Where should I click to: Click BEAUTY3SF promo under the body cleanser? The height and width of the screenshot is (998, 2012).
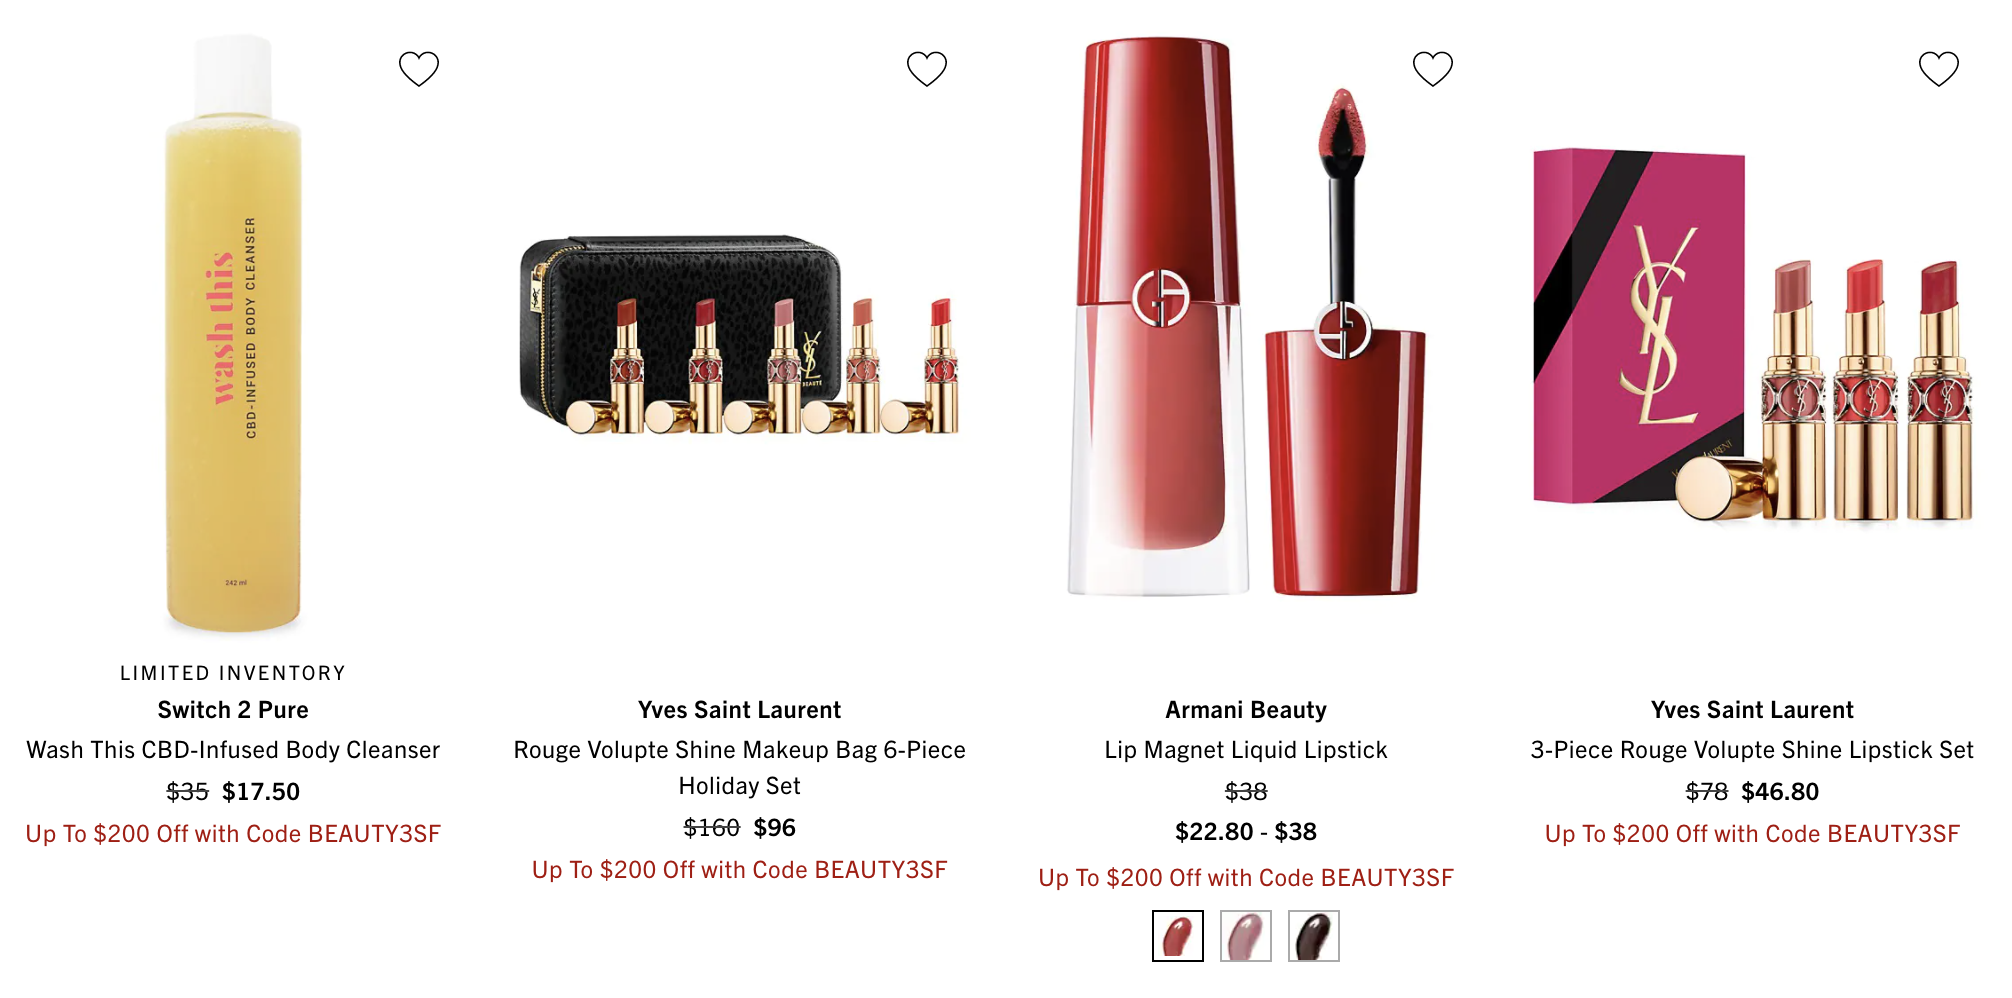(233, 834)
